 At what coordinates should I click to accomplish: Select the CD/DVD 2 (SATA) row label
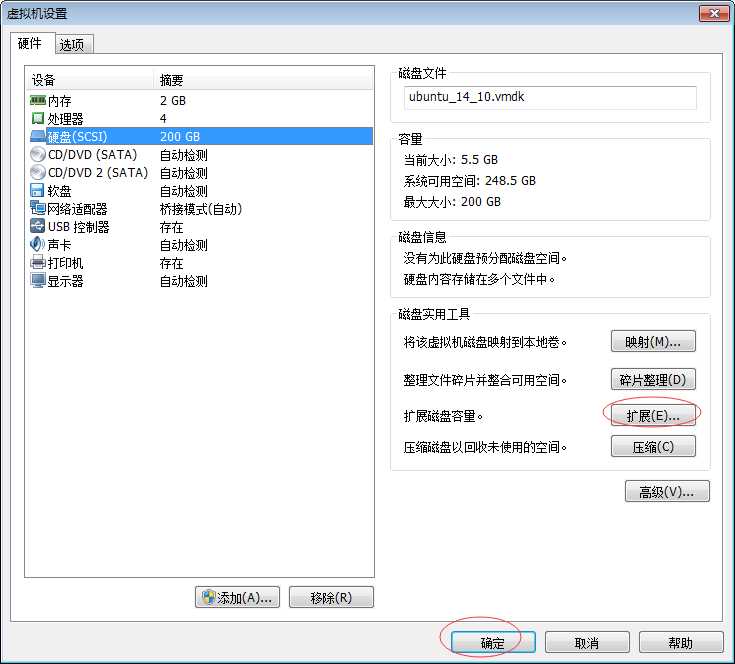tap(98, 172)
